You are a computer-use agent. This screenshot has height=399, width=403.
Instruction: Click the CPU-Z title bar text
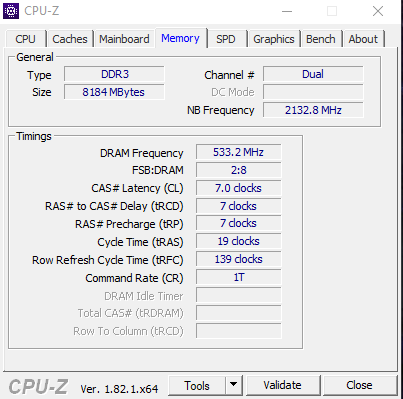[x=42, y=11]
